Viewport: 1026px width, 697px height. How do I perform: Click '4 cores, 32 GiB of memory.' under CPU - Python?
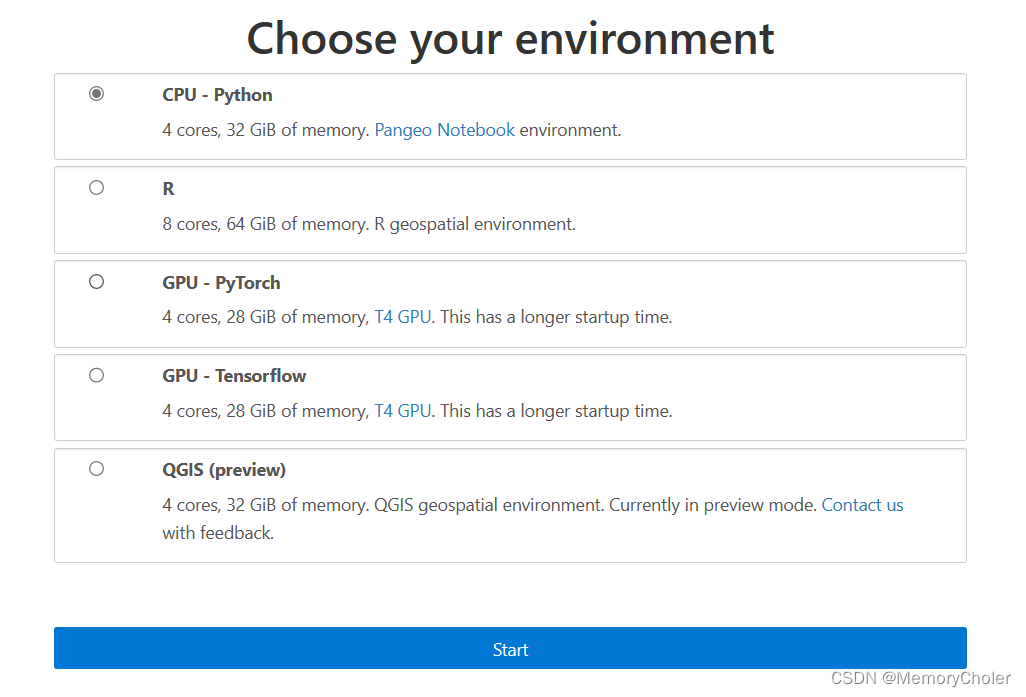click(x=266, y=130)
